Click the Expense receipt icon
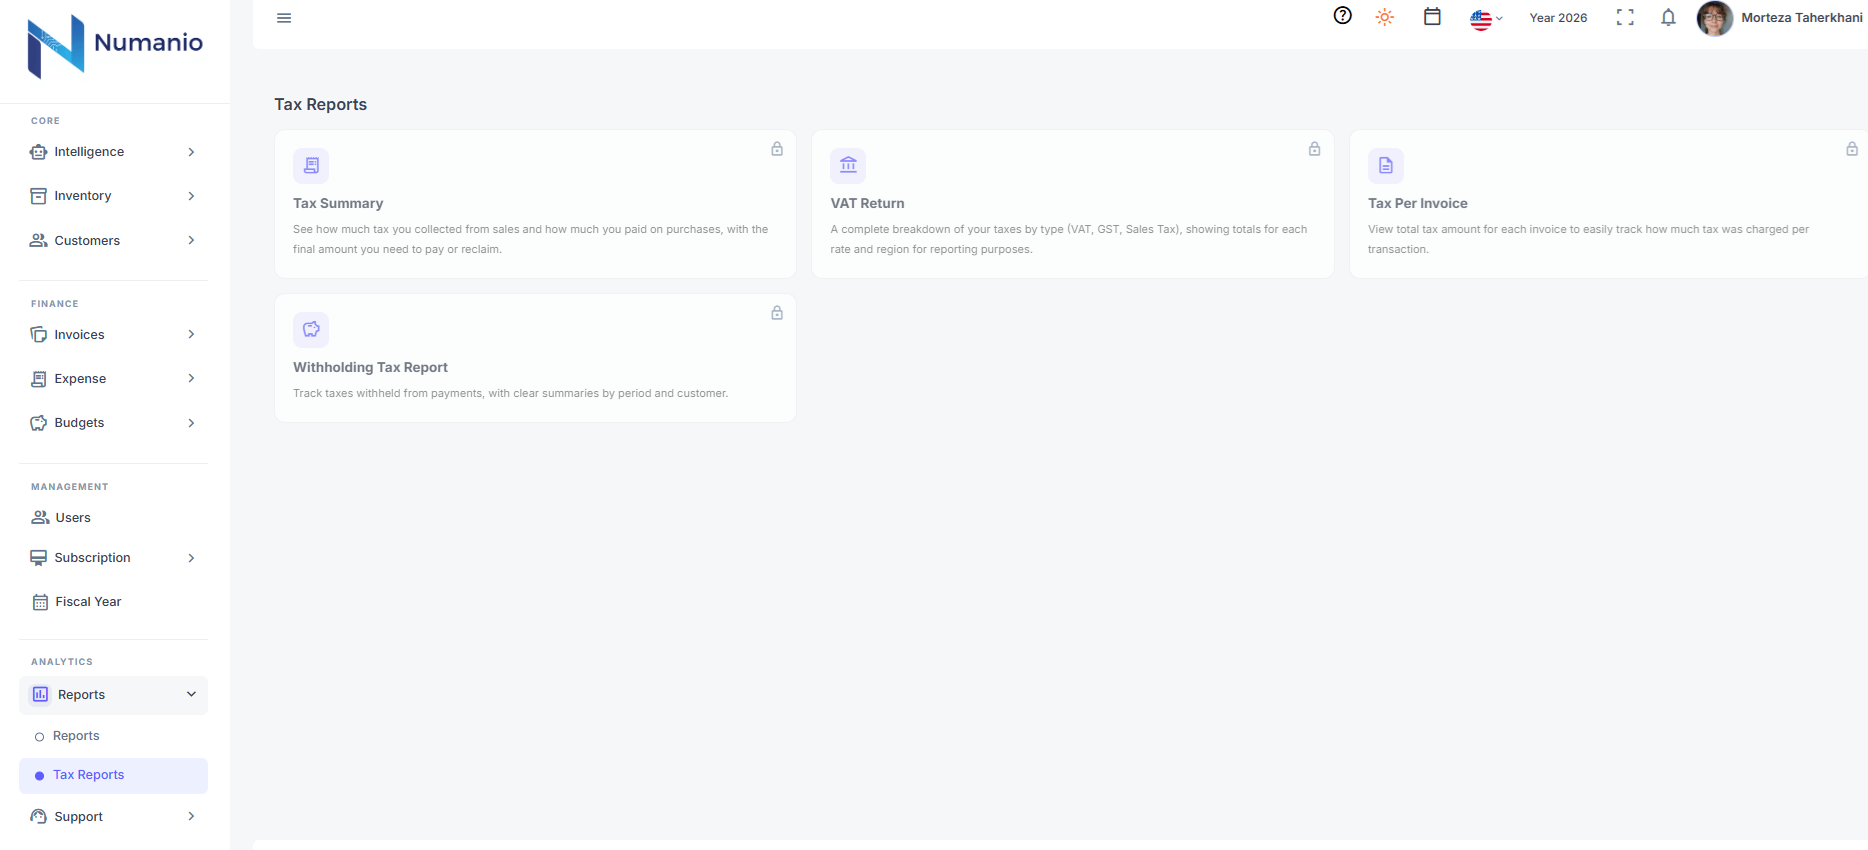Image resolution: width=1868 pixels, height=850 pixels. click(39, 379)
